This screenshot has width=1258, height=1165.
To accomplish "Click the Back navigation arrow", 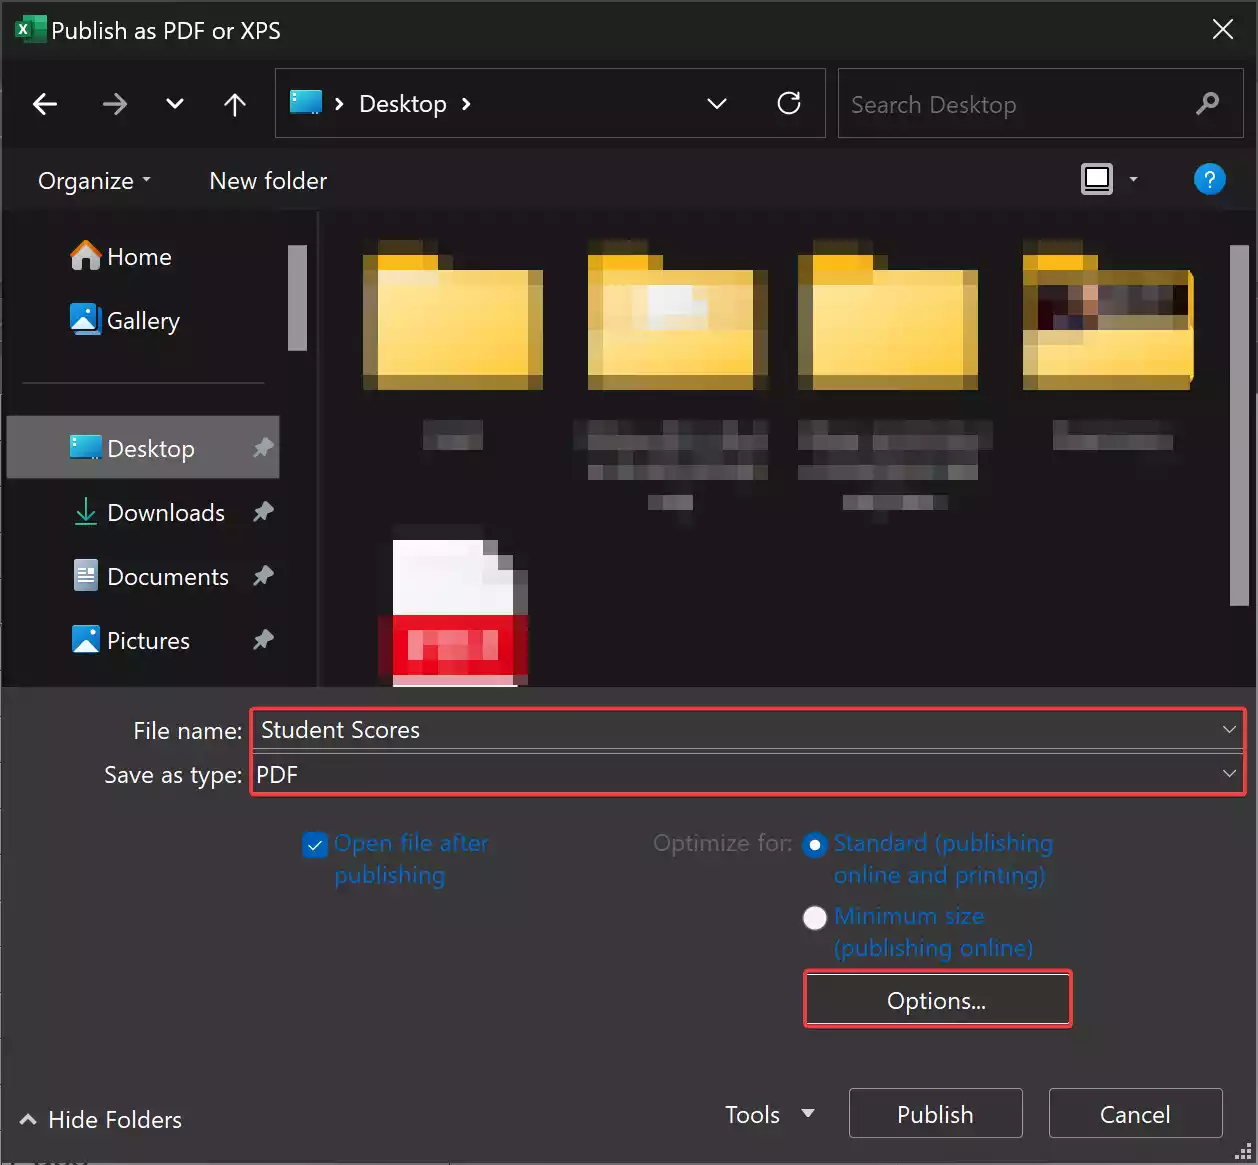I will pyautogui.click(x=45, y=104).
